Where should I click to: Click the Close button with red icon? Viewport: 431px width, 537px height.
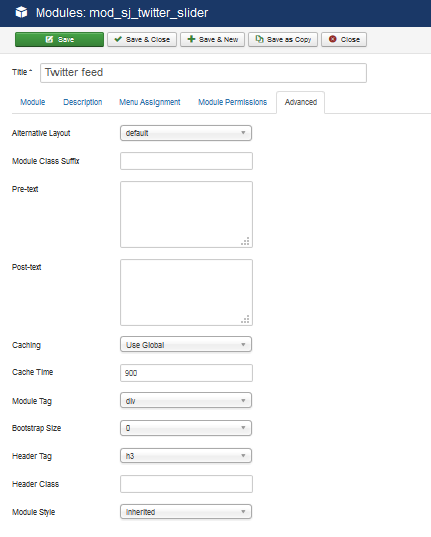pos(344,39)
